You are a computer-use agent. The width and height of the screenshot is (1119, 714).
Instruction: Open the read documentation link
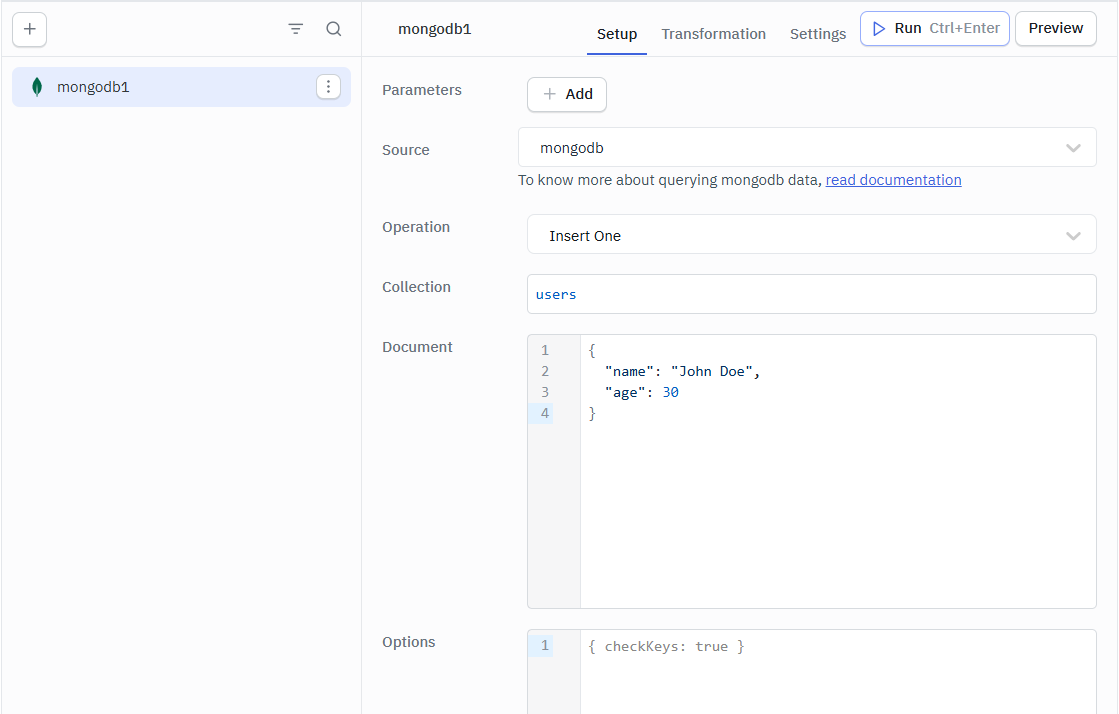coord(893,180)
